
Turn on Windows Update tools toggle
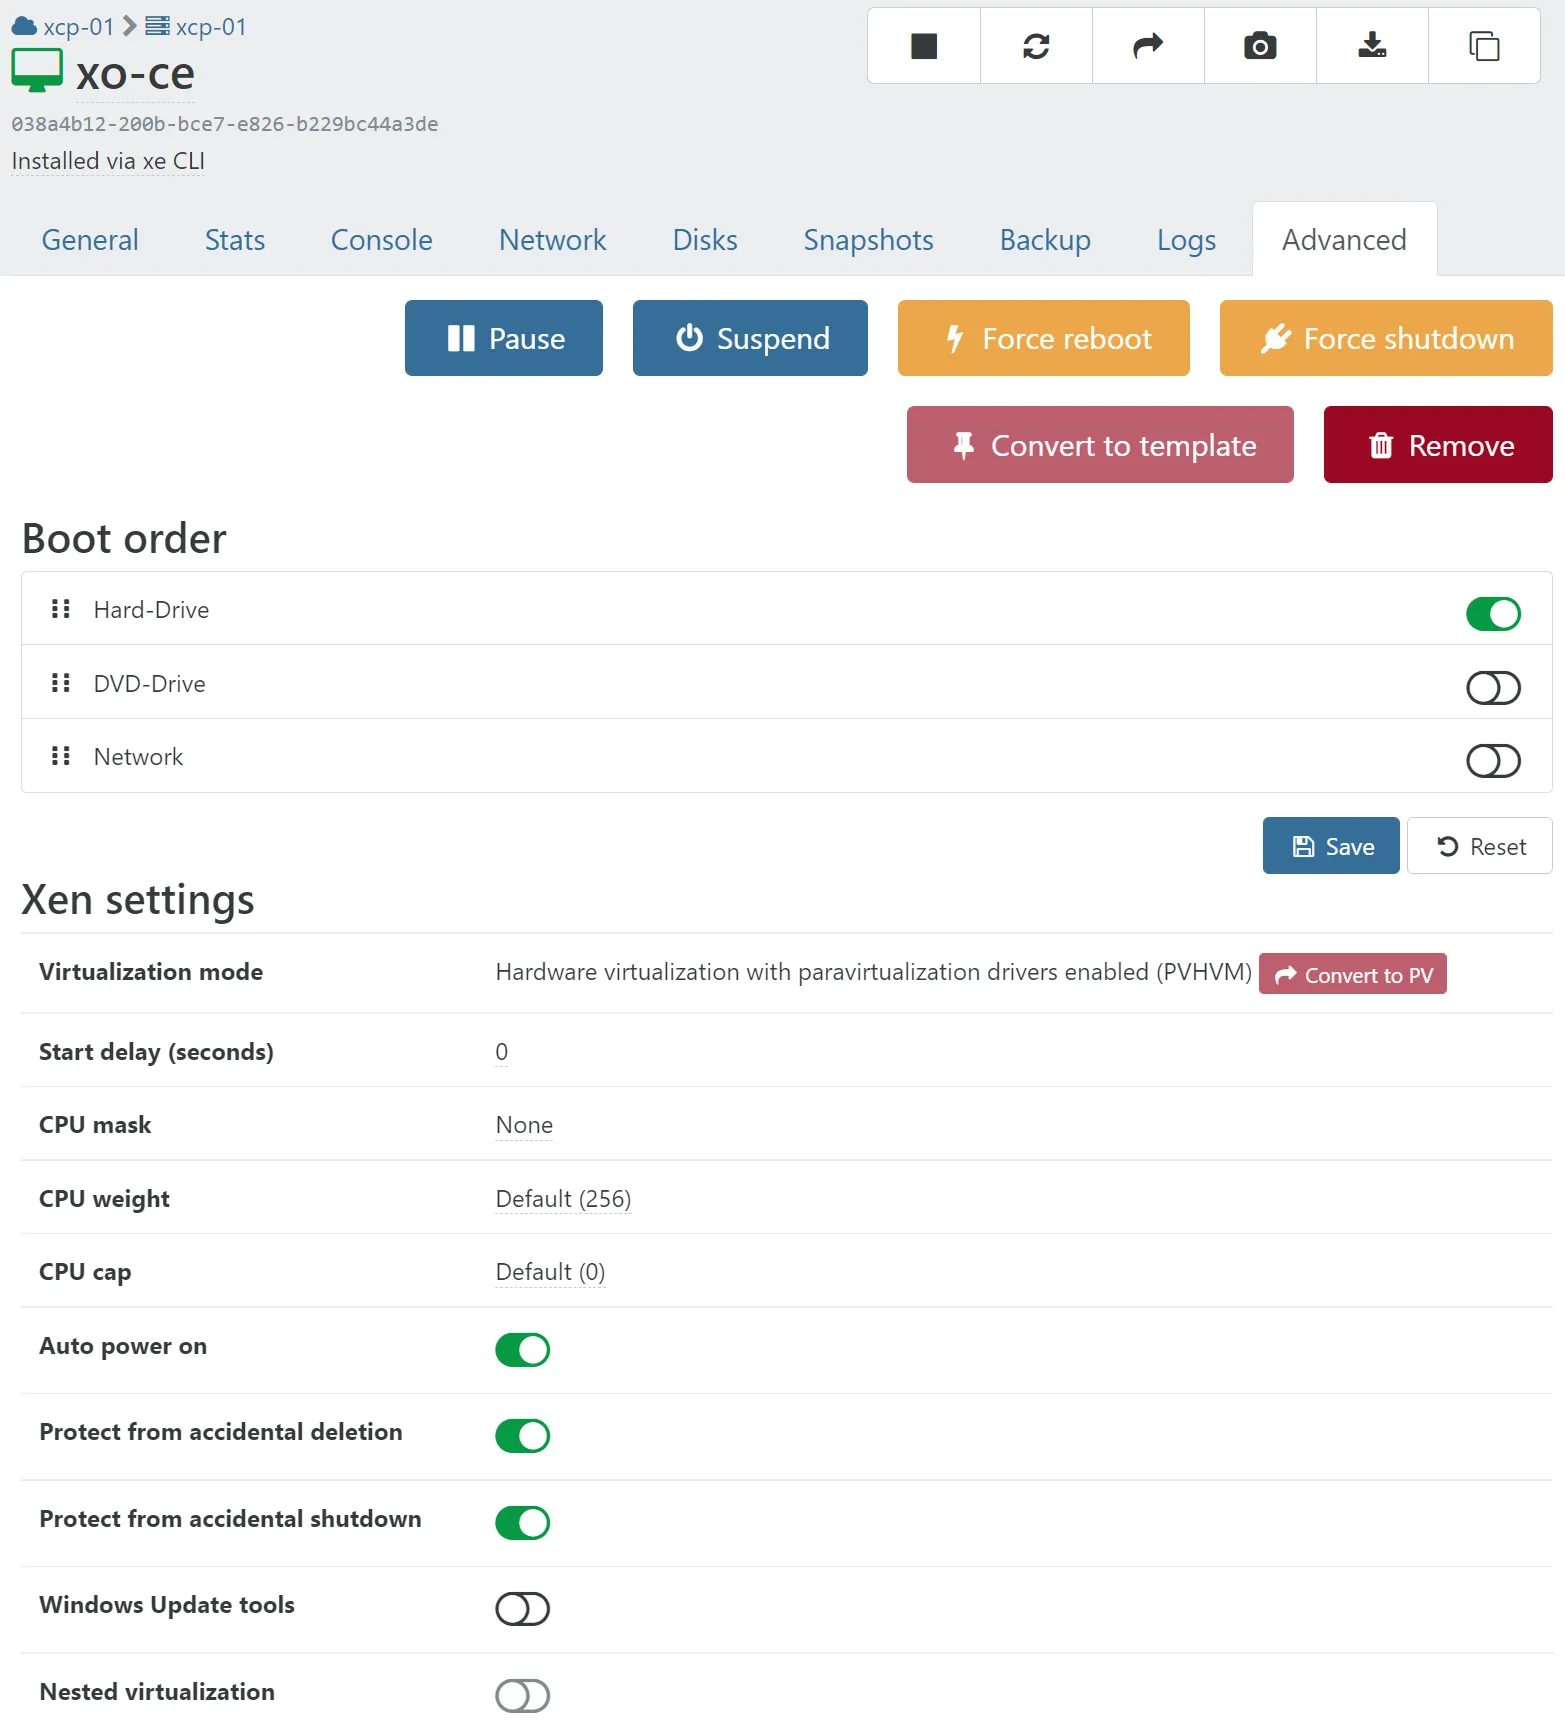[522, 1609]
